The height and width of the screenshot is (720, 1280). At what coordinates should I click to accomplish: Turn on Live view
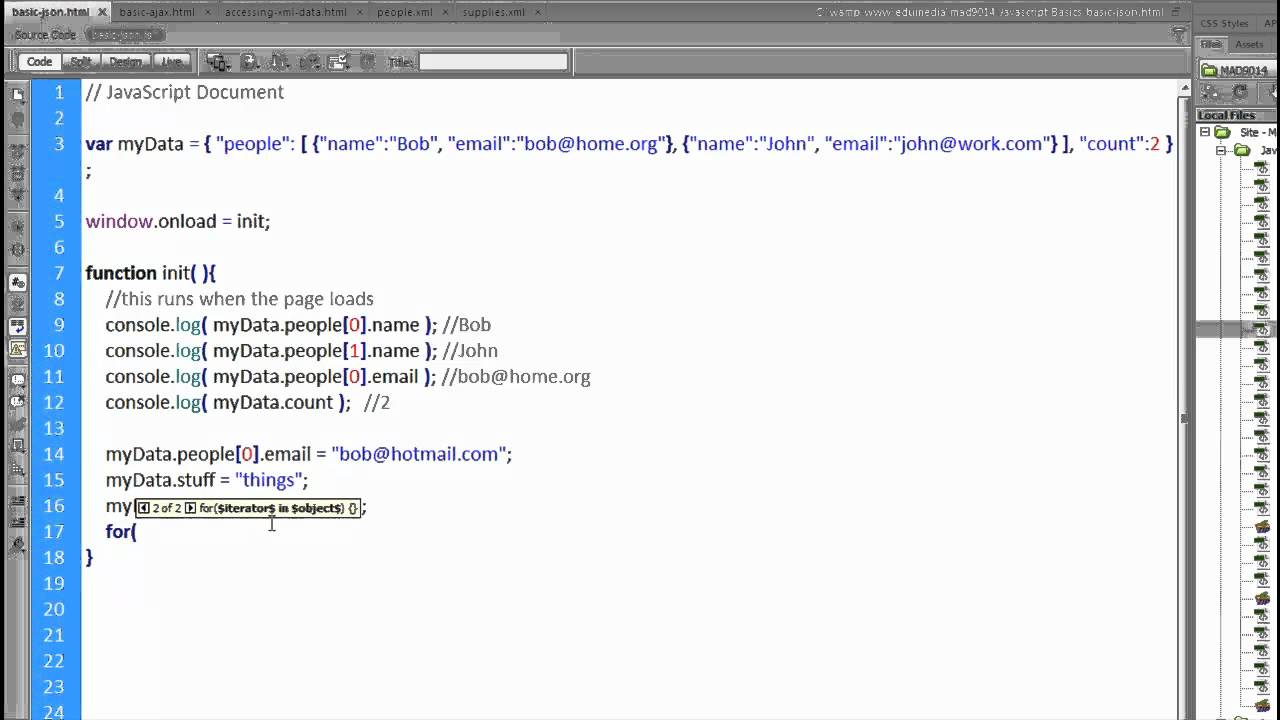click(x=171, y=62)
